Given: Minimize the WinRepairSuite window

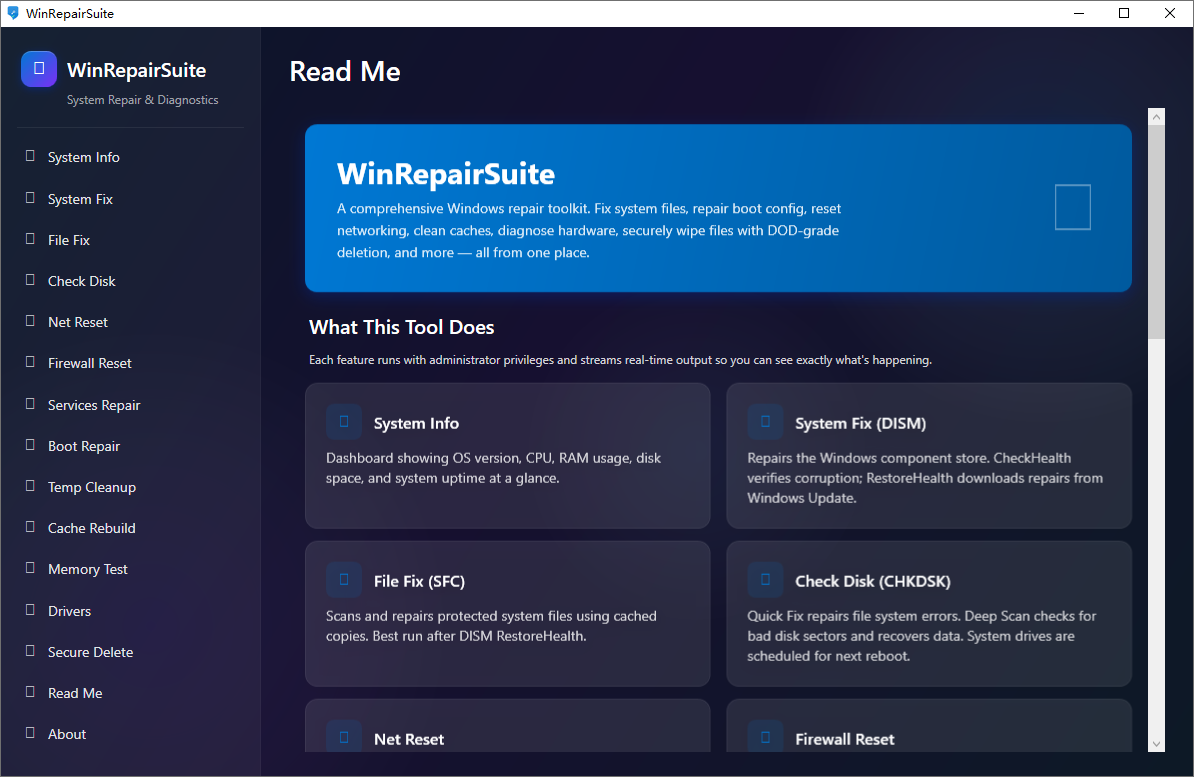Looking at the screenshot, I should (x=1078, y=13).
